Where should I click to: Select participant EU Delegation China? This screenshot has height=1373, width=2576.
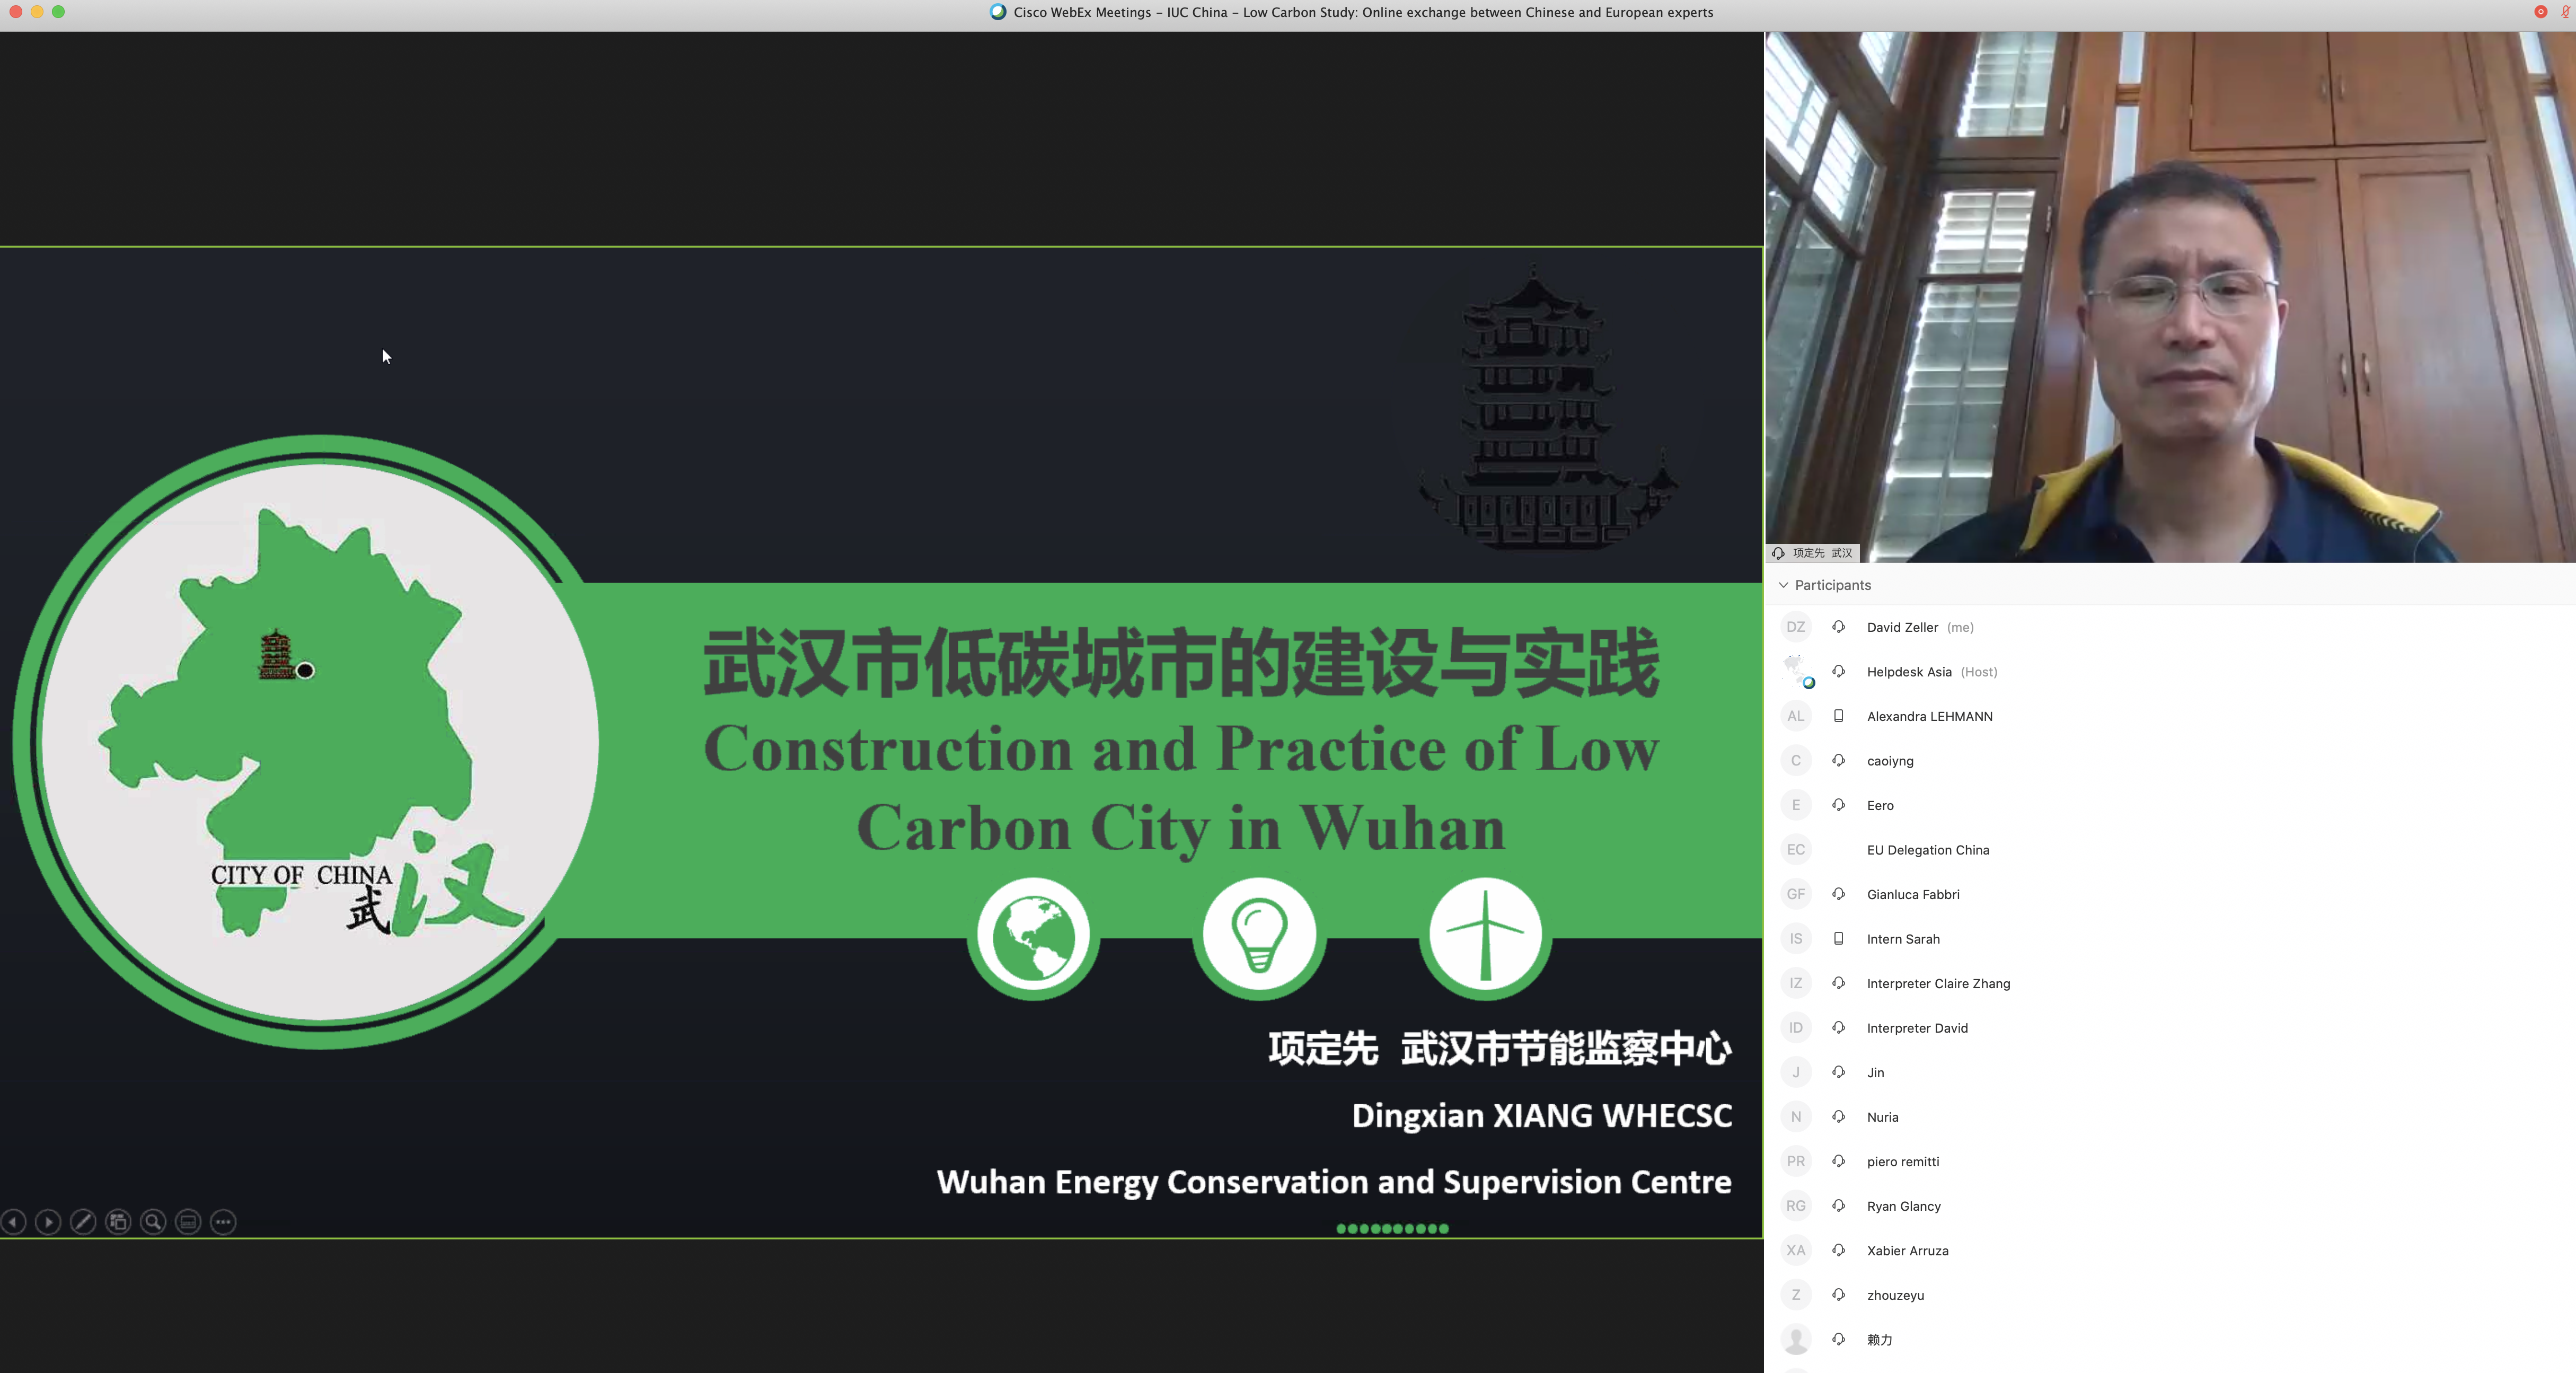pyautogui.click(x=1927, y=850)
